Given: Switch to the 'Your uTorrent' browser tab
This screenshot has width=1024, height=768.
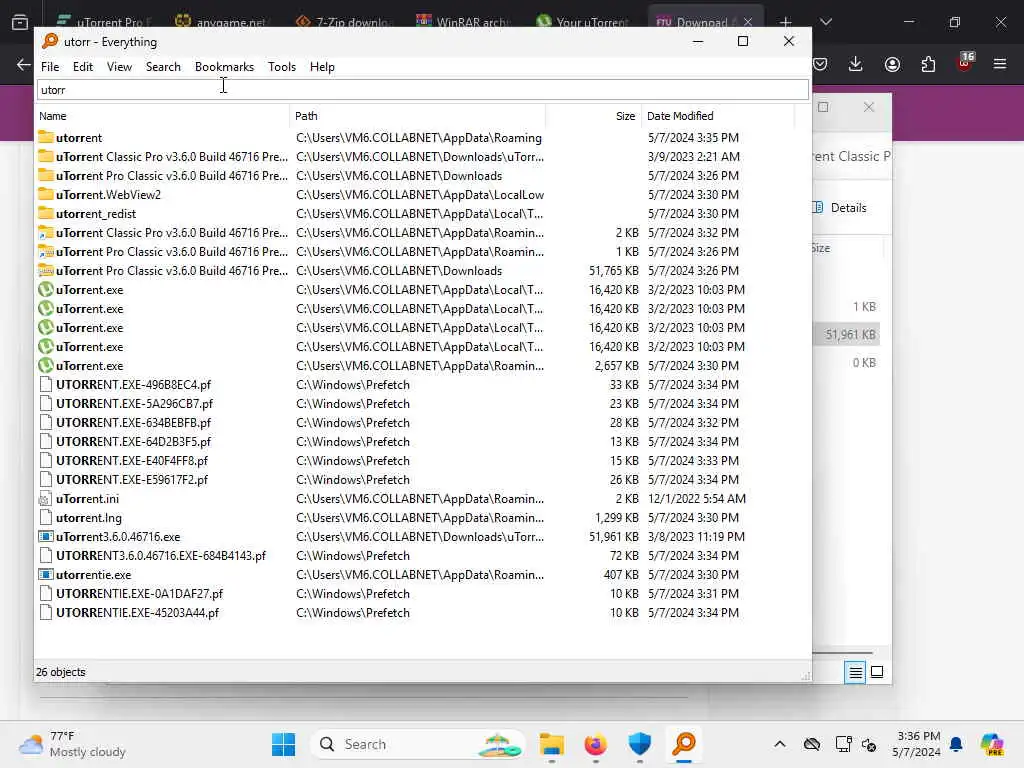Looking at the screenshot, I should pos(583,22).
